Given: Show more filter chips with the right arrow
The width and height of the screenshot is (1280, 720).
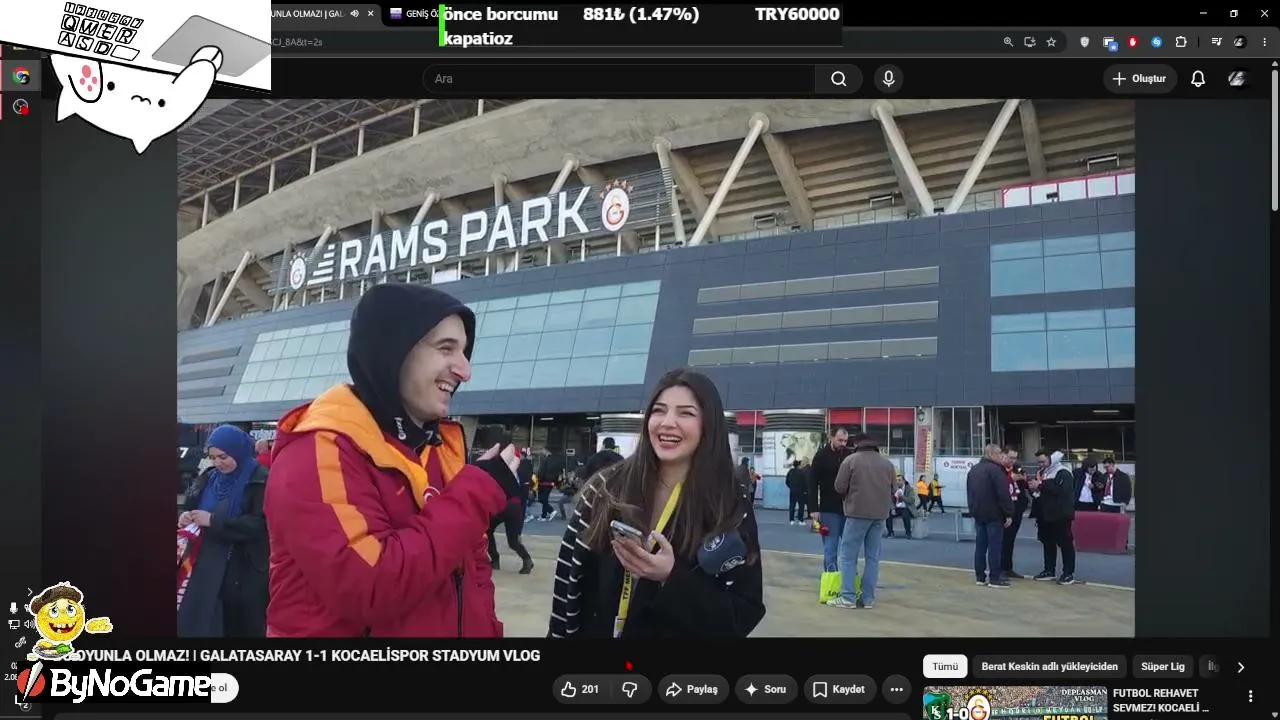Looking at the screenshot, I should pos(1241,667).
